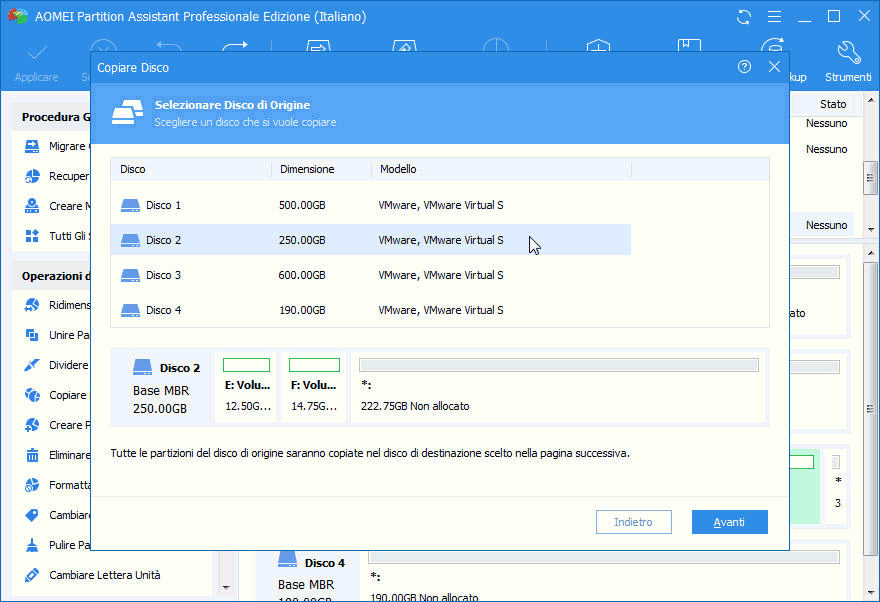
Task: Click the Disco column header
Action: 191,169
